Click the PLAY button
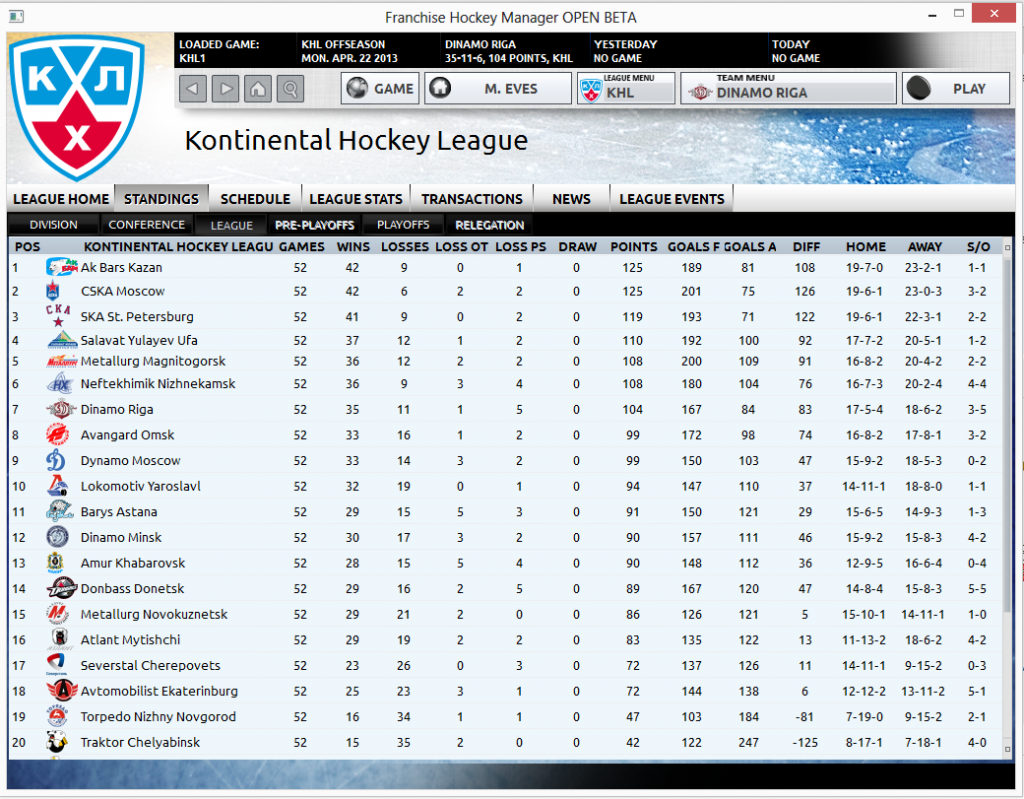 (956, 88)
